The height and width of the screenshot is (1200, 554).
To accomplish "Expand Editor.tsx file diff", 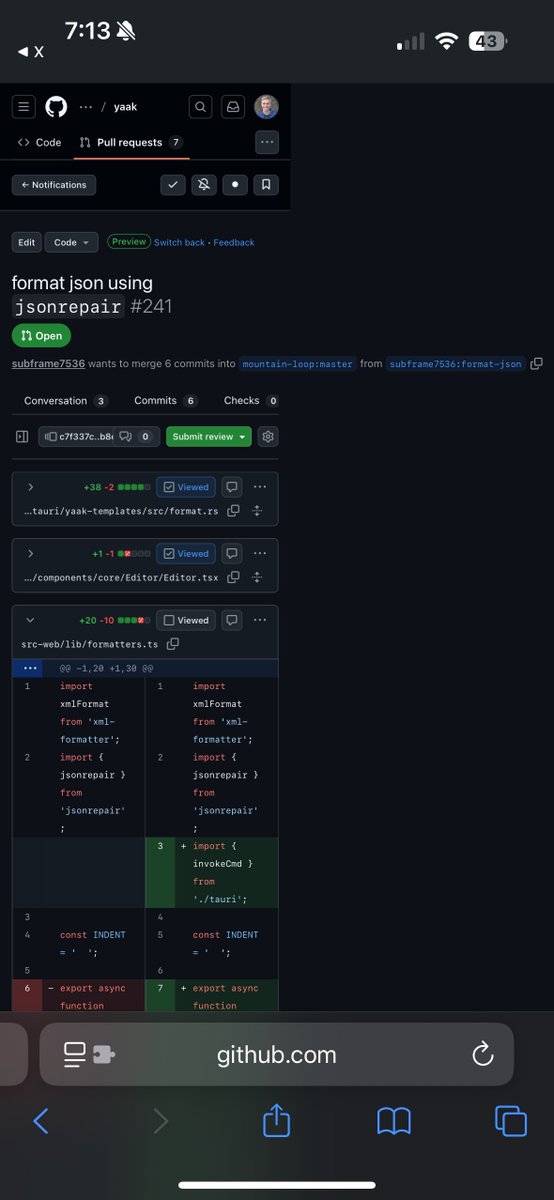I will (31, 553).
